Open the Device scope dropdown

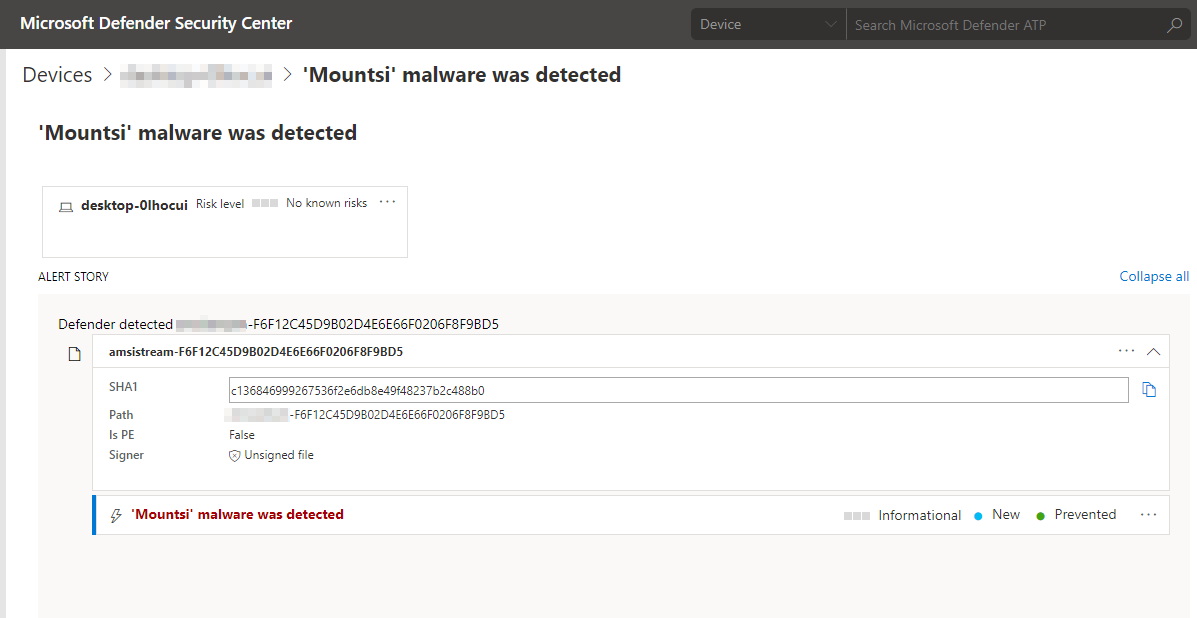click(767, 23)
